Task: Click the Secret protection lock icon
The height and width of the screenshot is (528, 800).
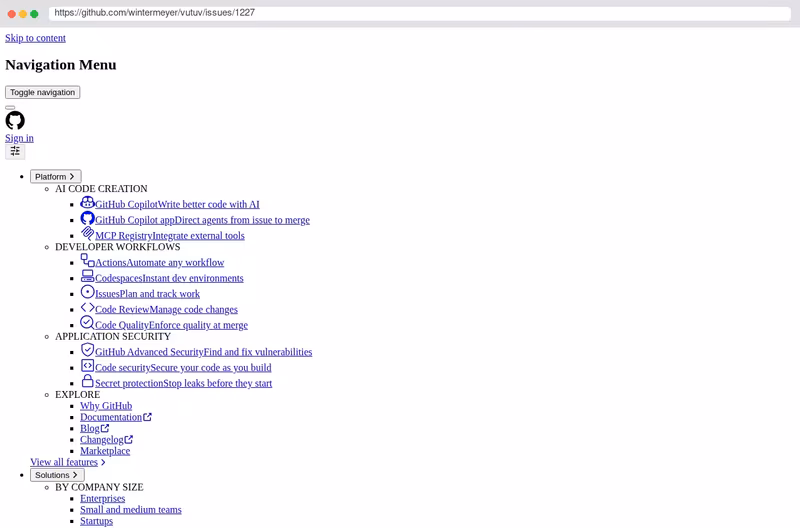Action: 87,381
